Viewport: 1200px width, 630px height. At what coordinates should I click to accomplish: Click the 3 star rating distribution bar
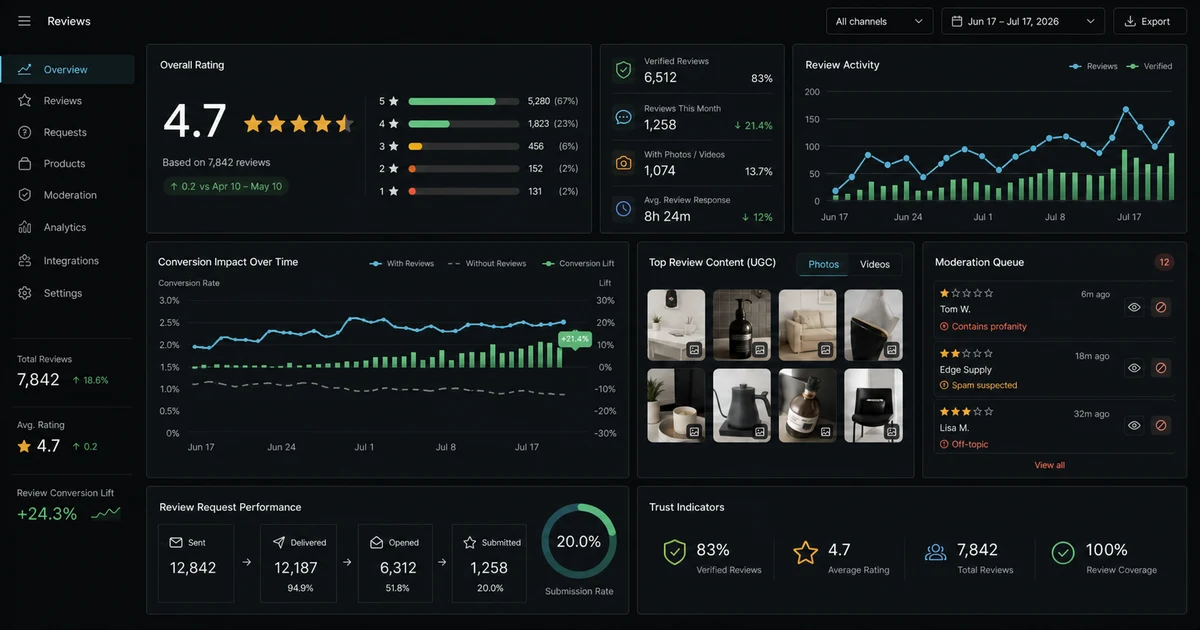[x=464, y=146]
